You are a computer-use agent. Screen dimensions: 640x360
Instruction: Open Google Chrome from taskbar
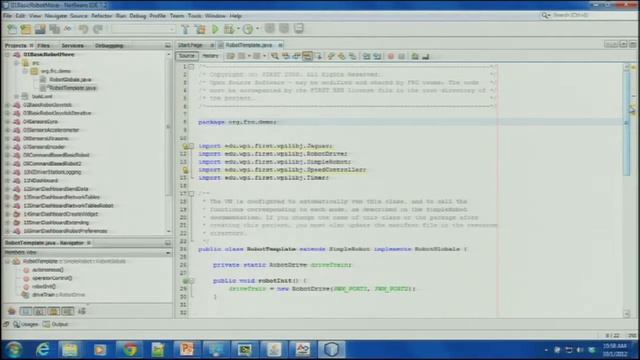pos(130,349)
